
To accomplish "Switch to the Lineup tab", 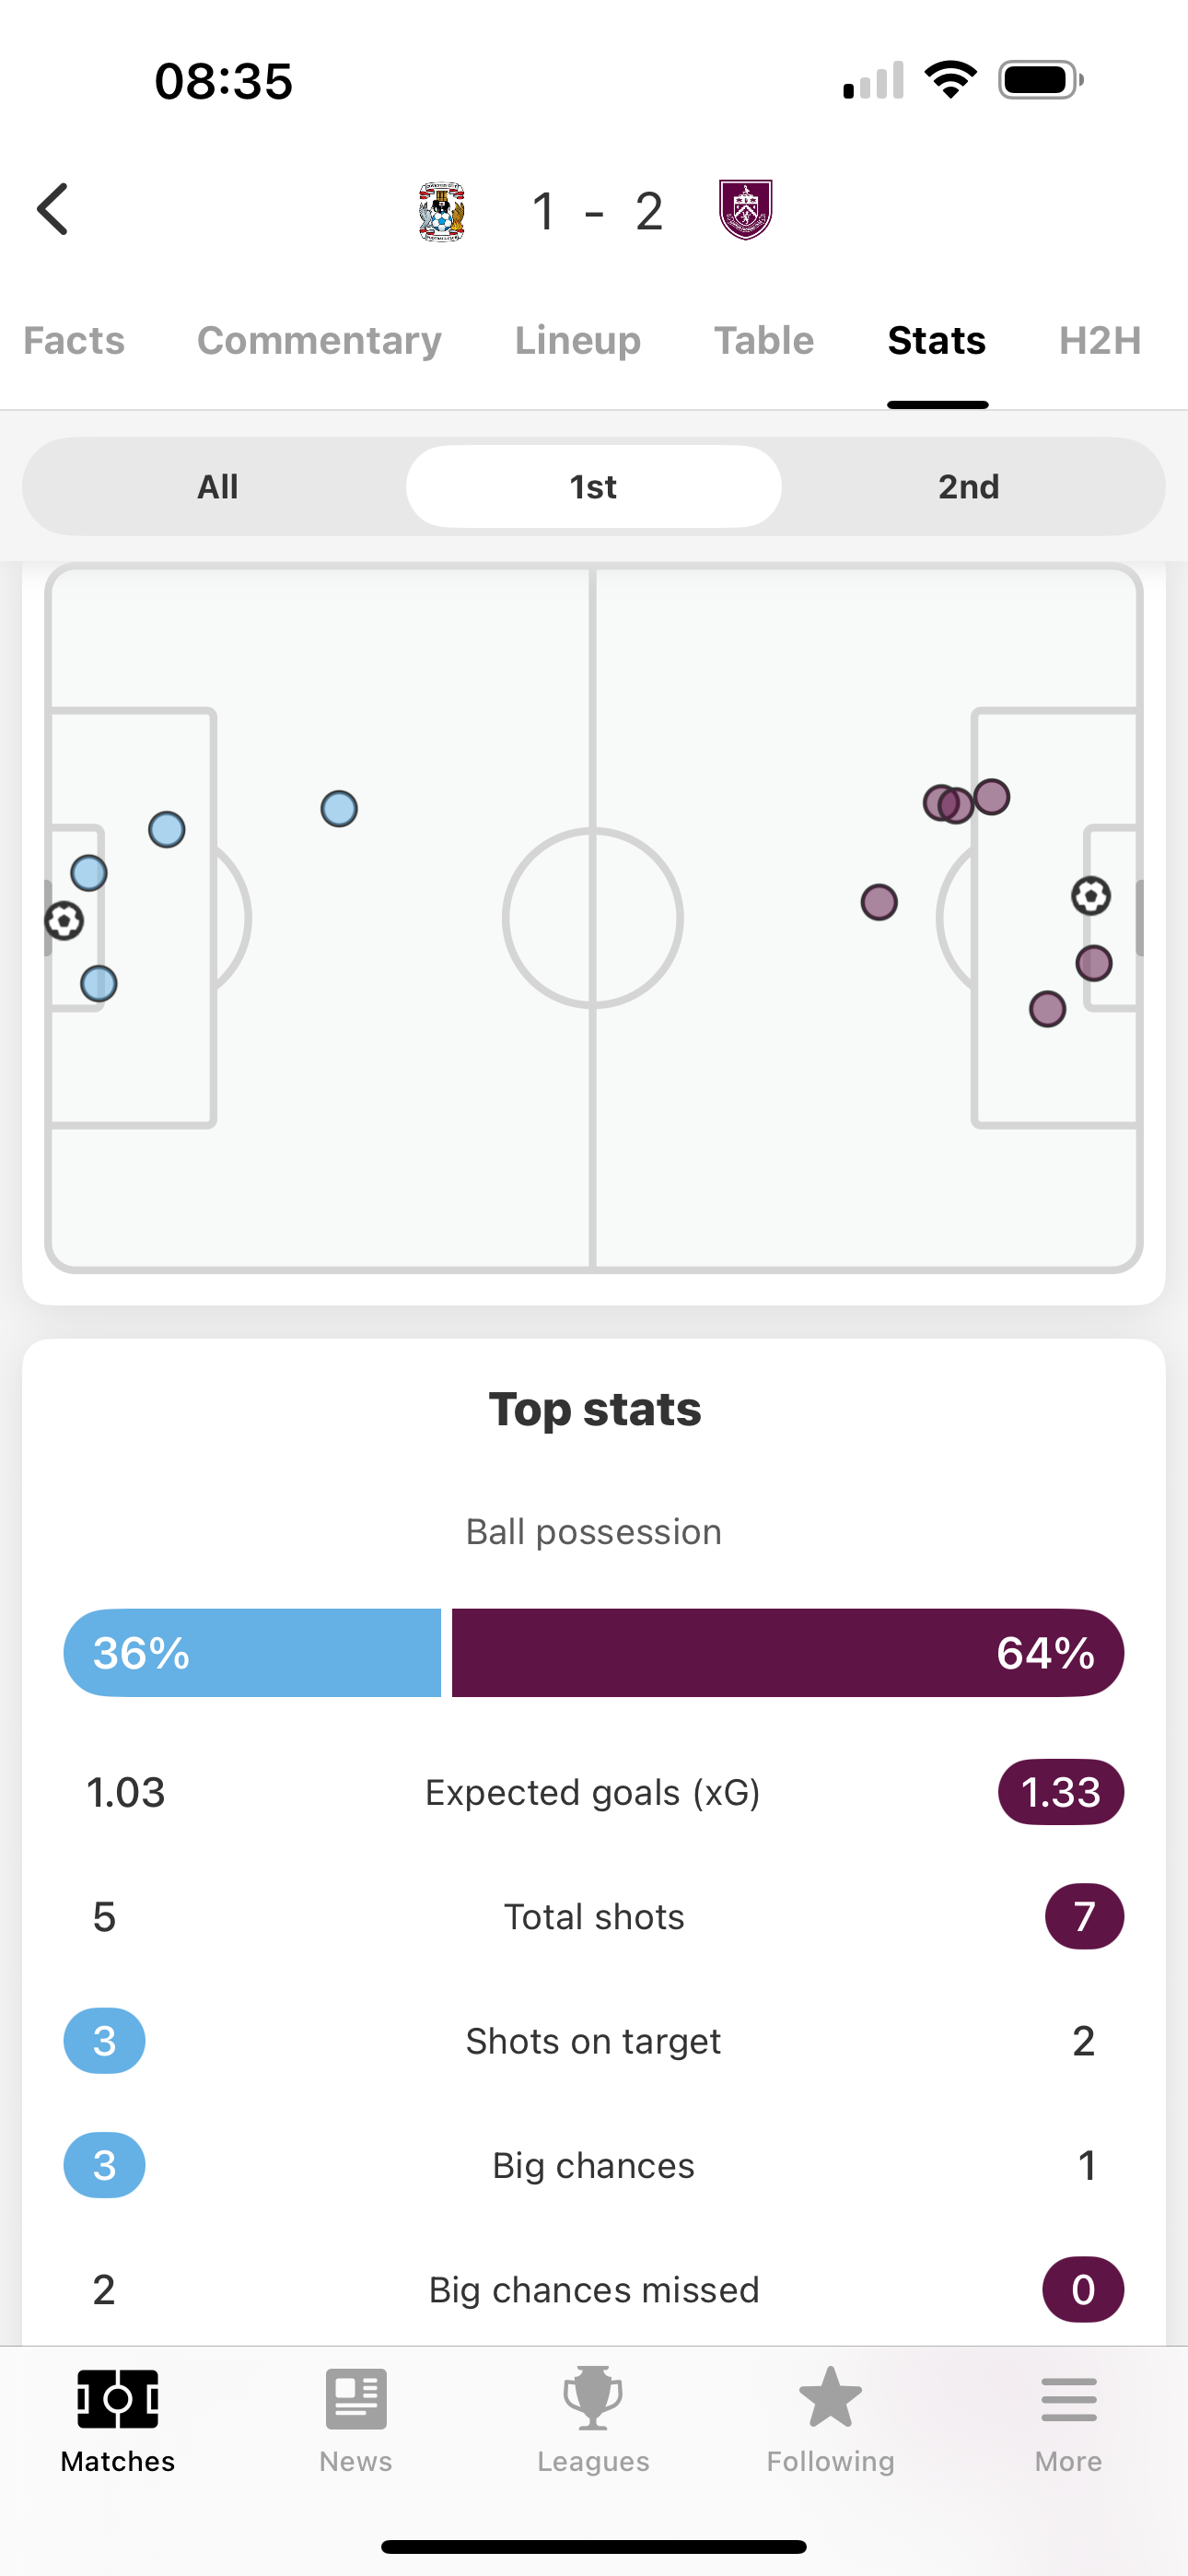I will tap(577, 341).
